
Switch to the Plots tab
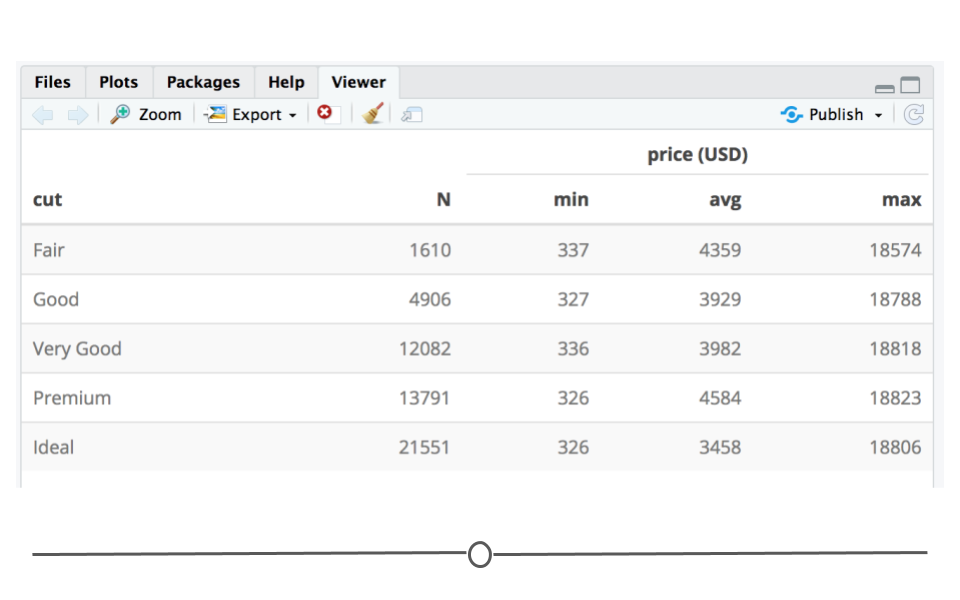pos(119,82)
